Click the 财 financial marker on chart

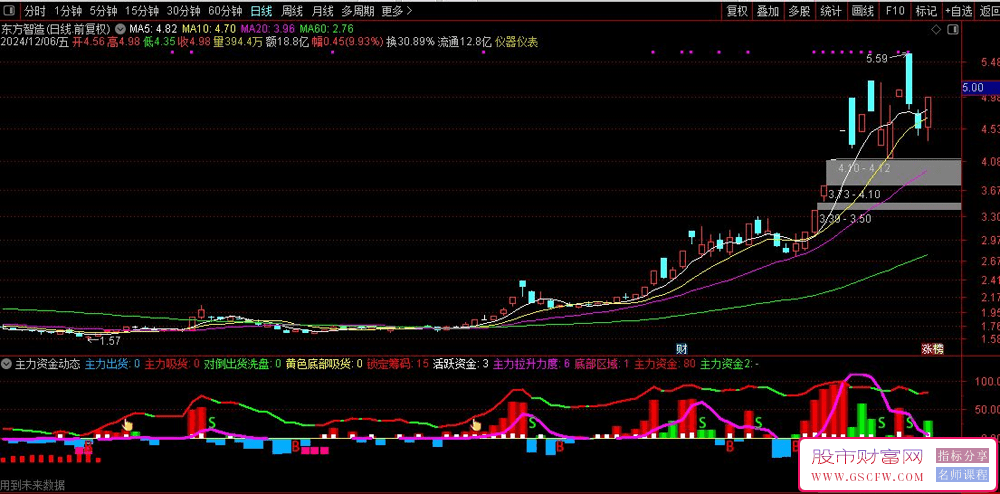(x=682, y=349)
